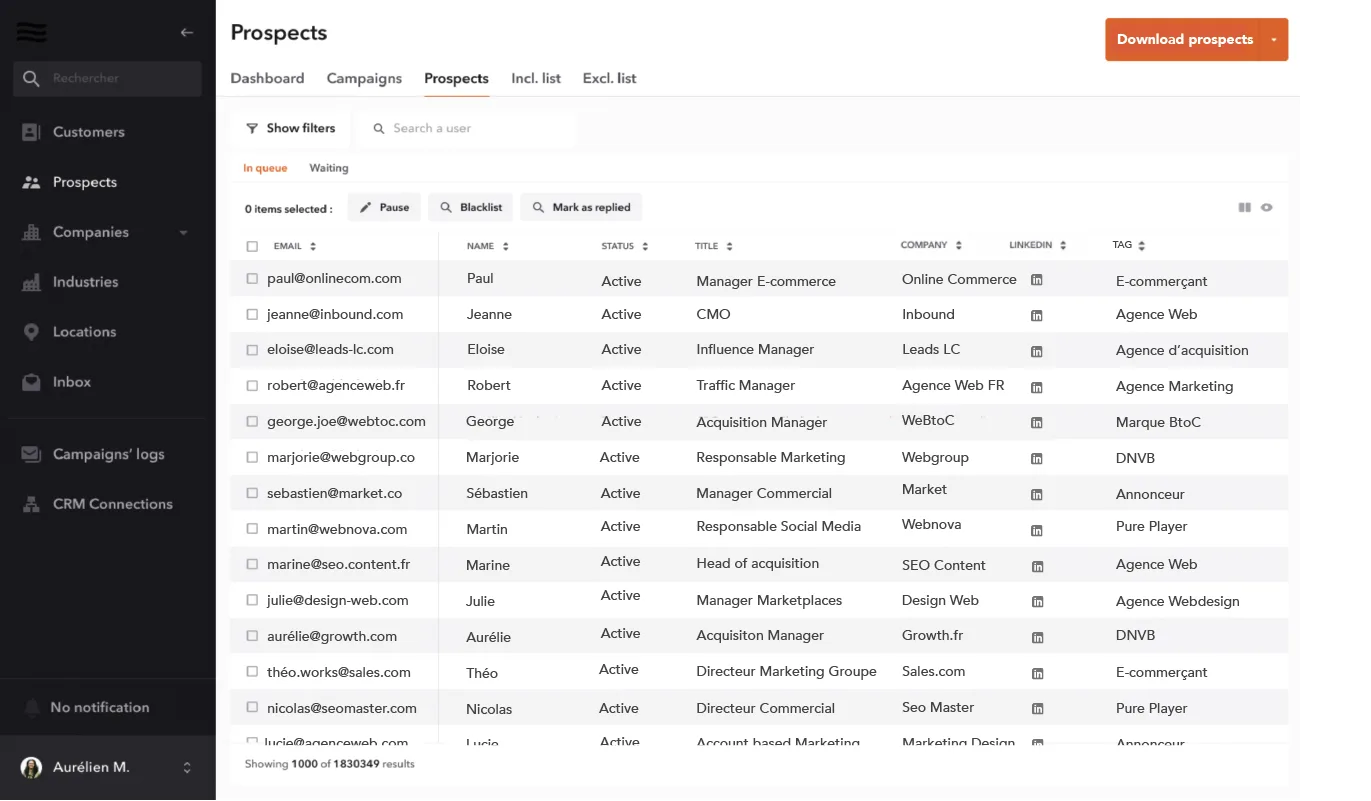The height and width of the screenshot is (801, 1371).
Task: Open the Incl. list tab
Action: pos(536,78)
